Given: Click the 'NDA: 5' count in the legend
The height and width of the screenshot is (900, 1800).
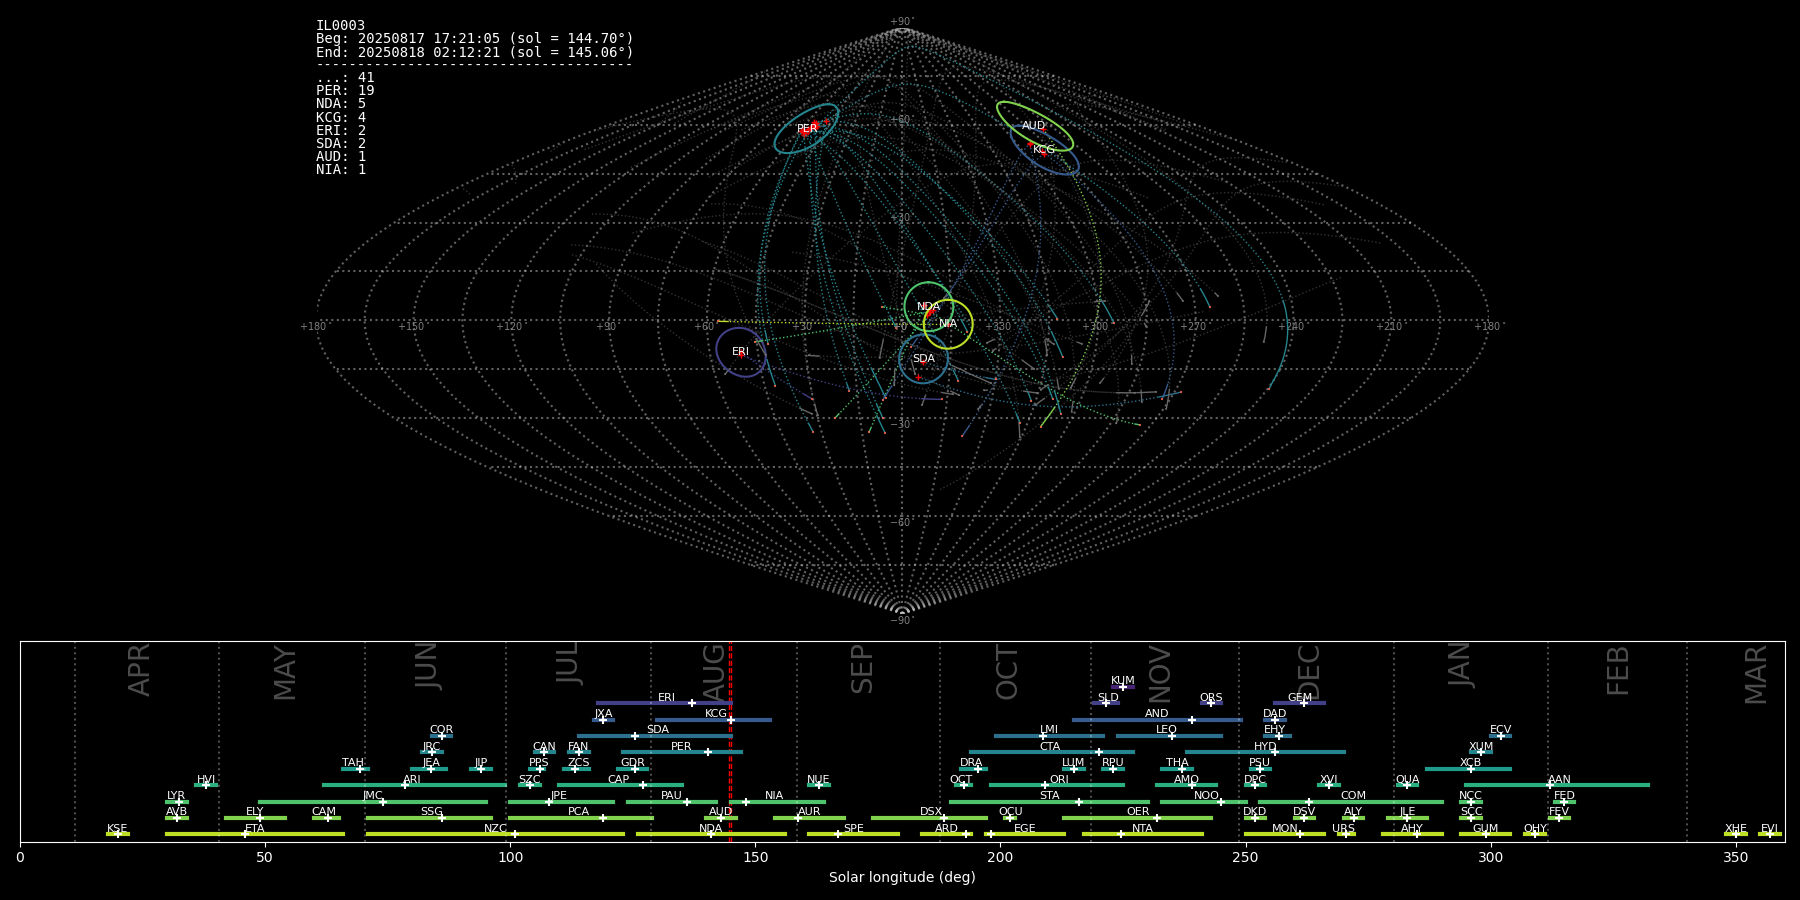Looking at the screenshot, I should coord(341,104).
